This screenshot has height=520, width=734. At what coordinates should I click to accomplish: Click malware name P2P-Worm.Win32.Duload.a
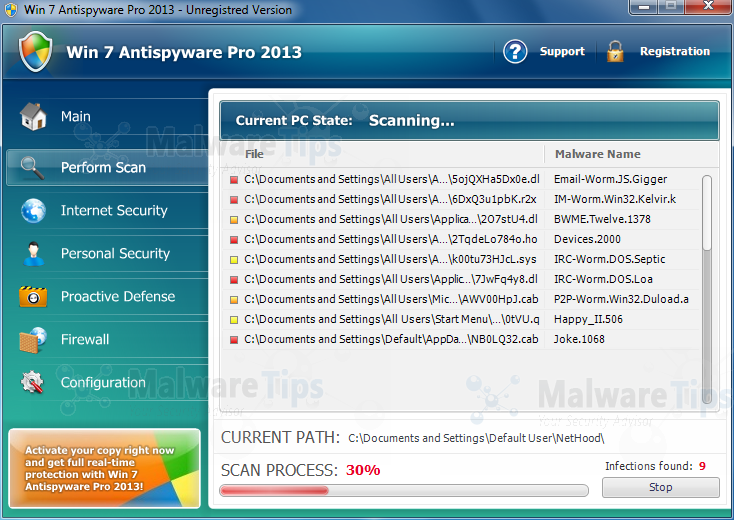coord(621,299)
